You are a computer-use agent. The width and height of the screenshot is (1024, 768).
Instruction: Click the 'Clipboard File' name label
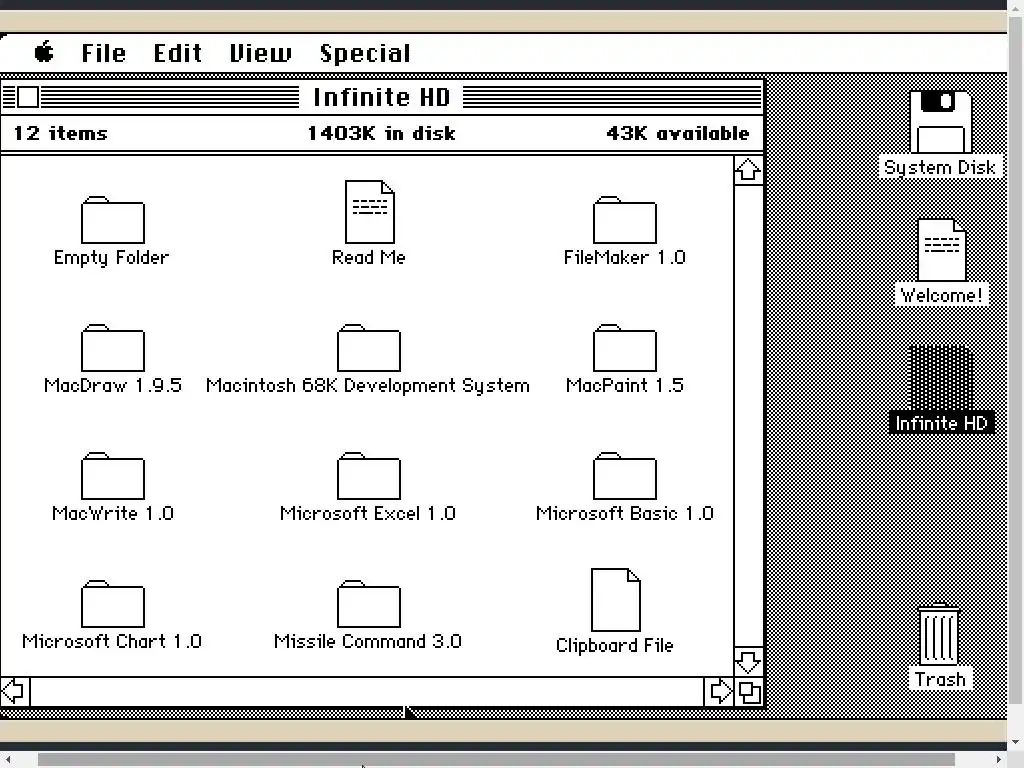[x=615, y=645]
